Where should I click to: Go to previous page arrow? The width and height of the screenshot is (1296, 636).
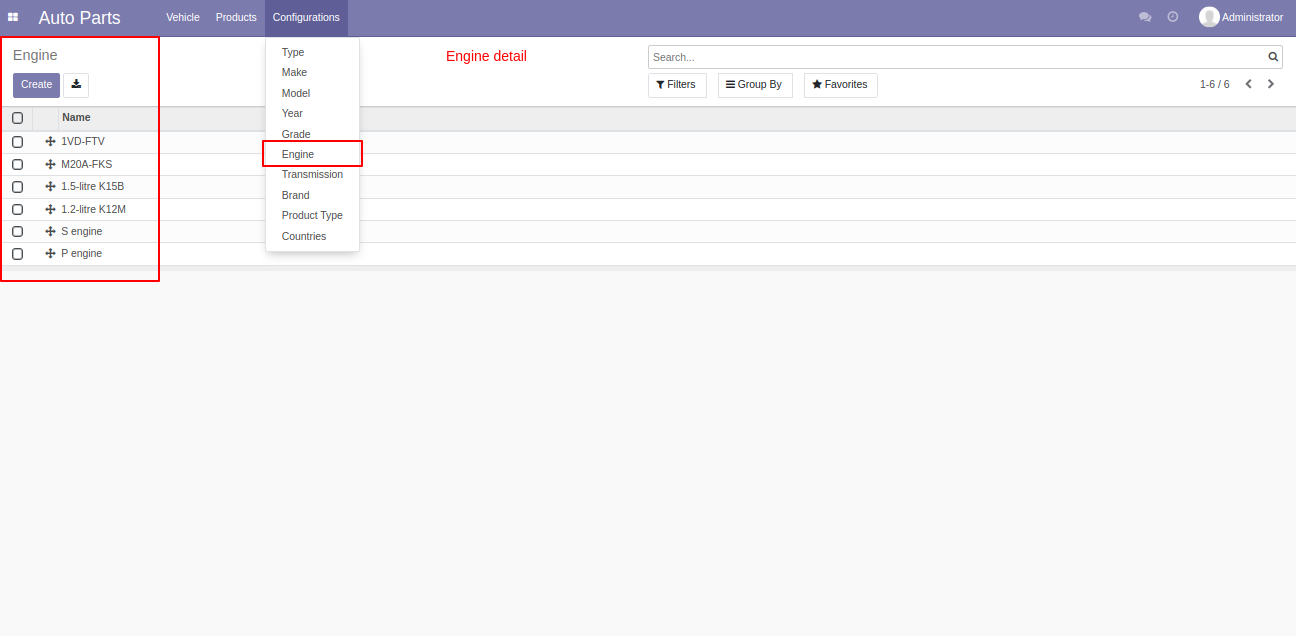1248,84
